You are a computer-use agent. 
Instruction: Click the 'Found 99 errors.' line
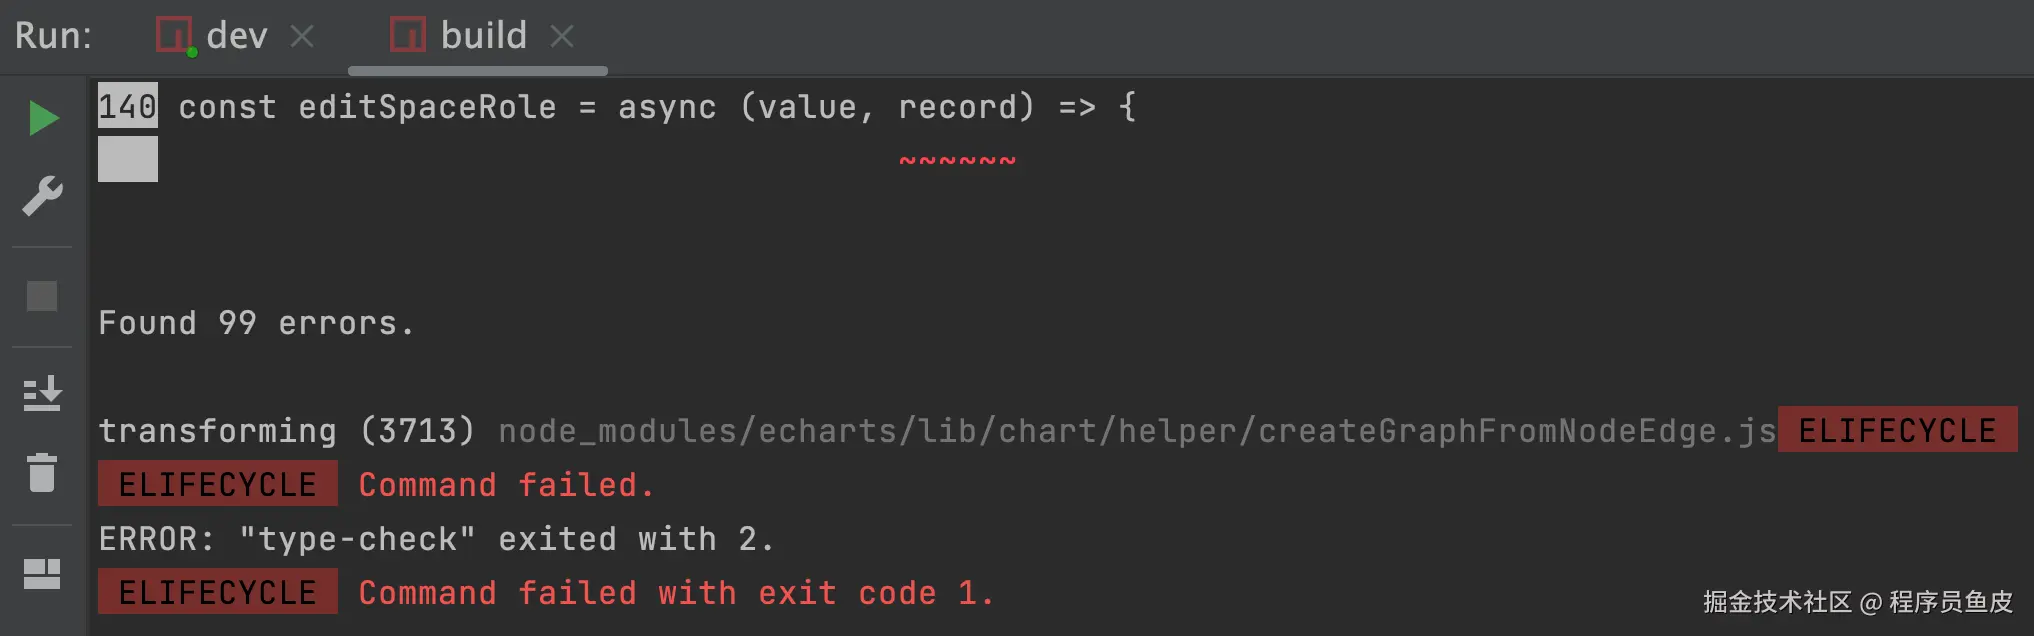(256, 323)
